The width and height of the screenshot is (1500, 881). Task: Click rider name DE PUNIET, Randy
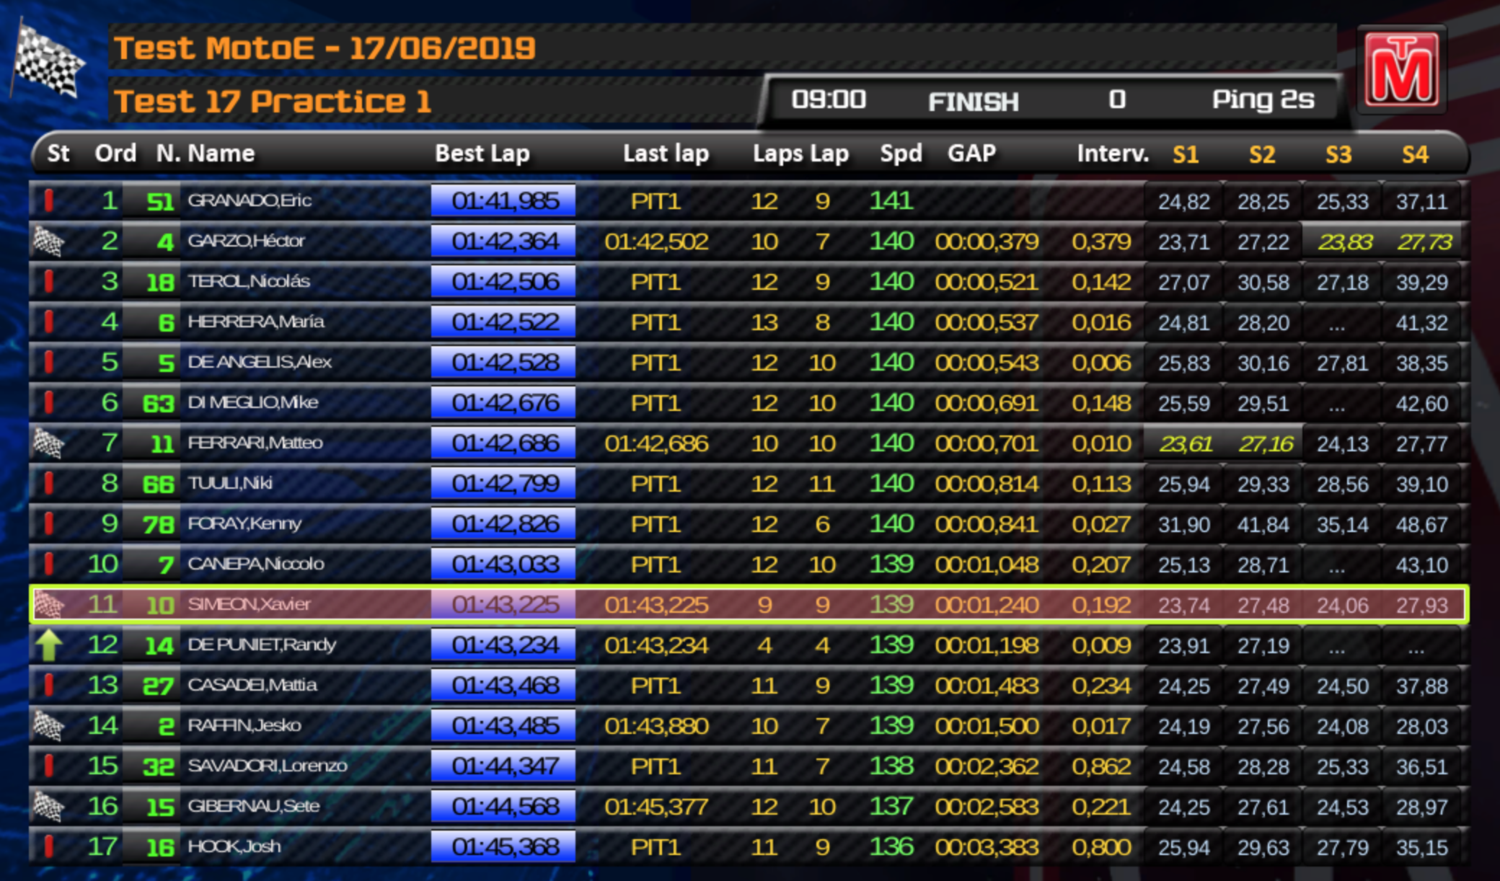261,644
